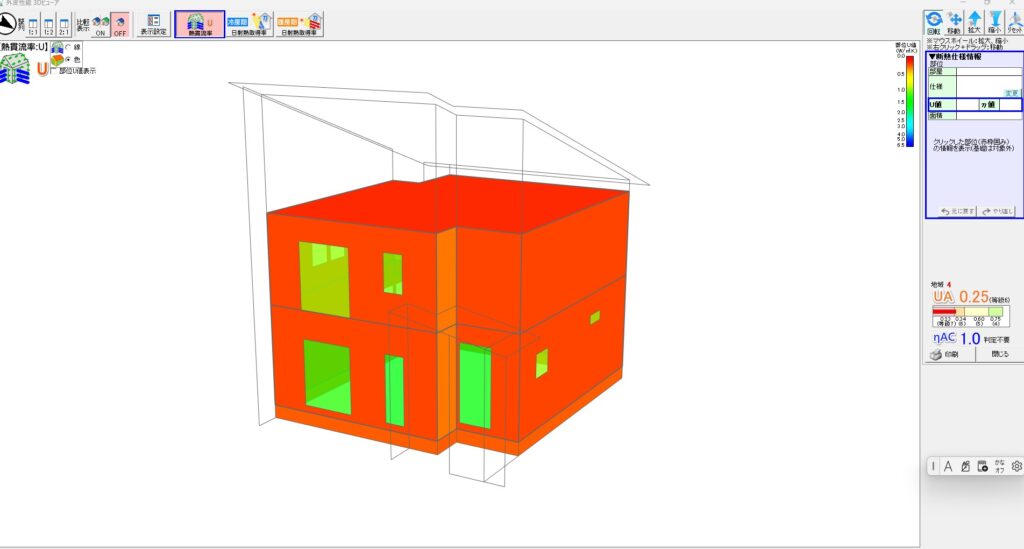1024x549 pixels.
Task: Select the 線 (wireframe) radio option
Action: (x=68, y=47)
